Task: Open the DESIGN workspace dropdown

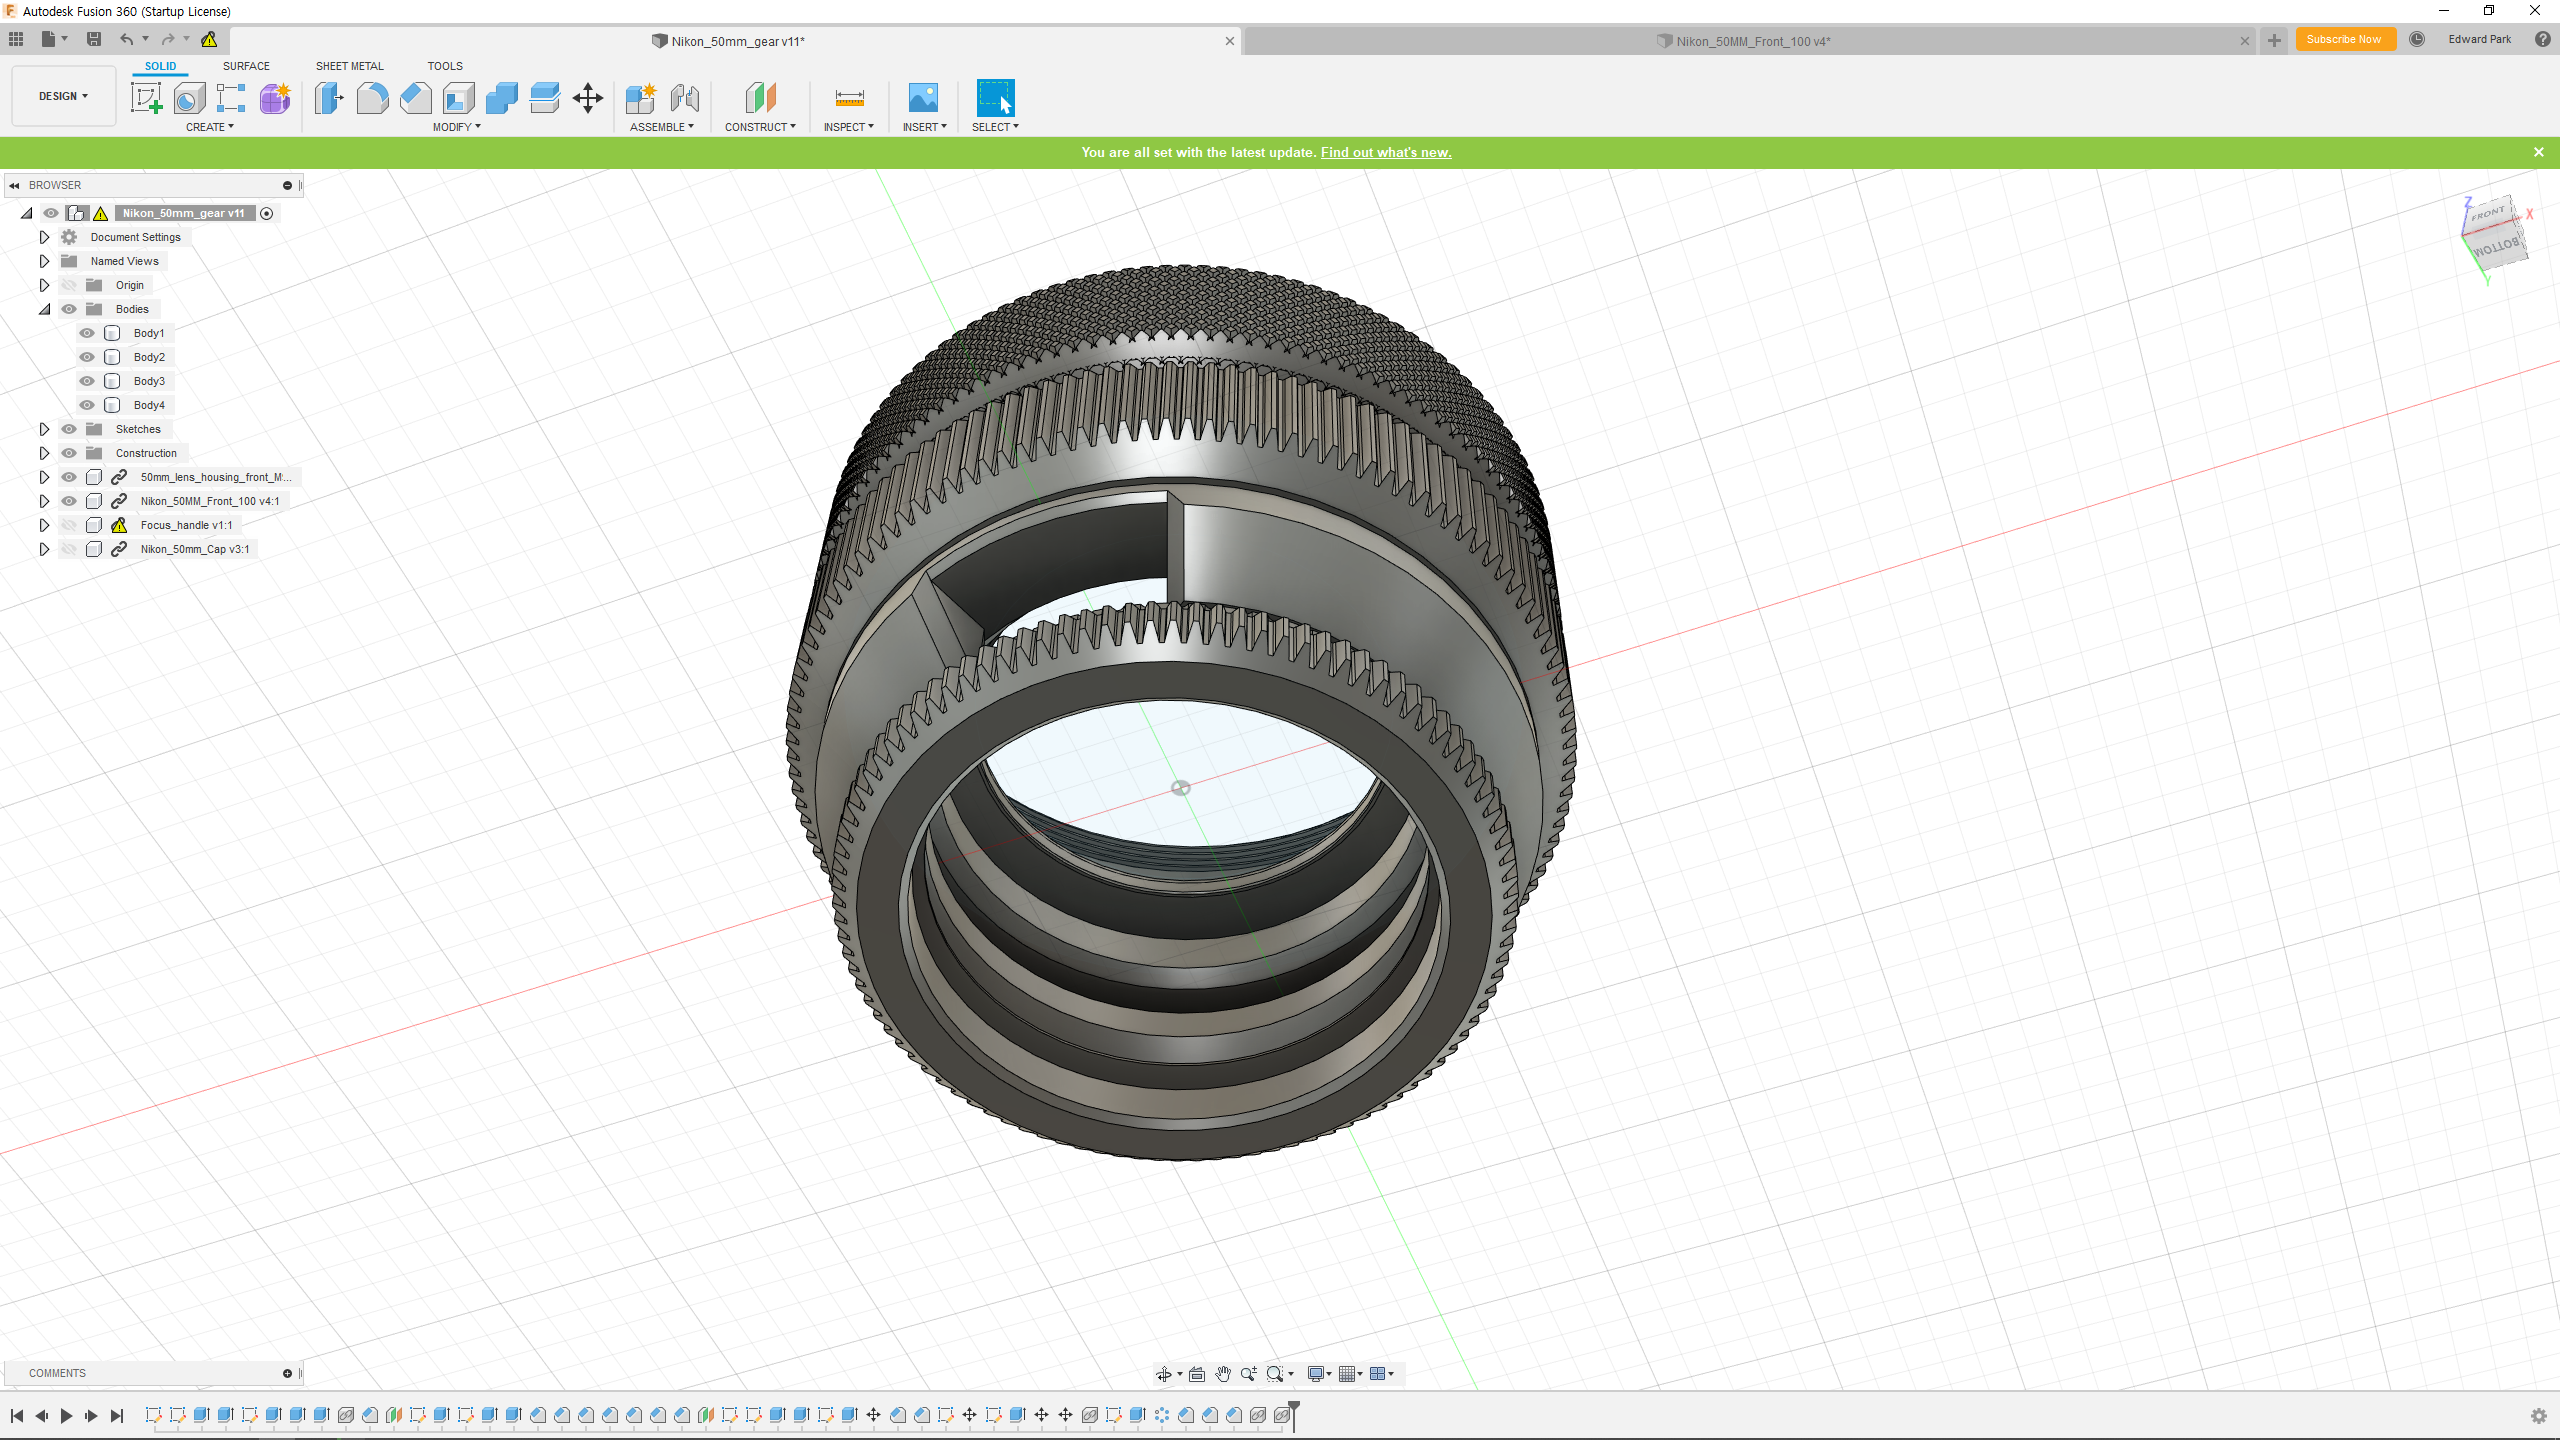Action: pyautogui.click(x=63, y=96)
